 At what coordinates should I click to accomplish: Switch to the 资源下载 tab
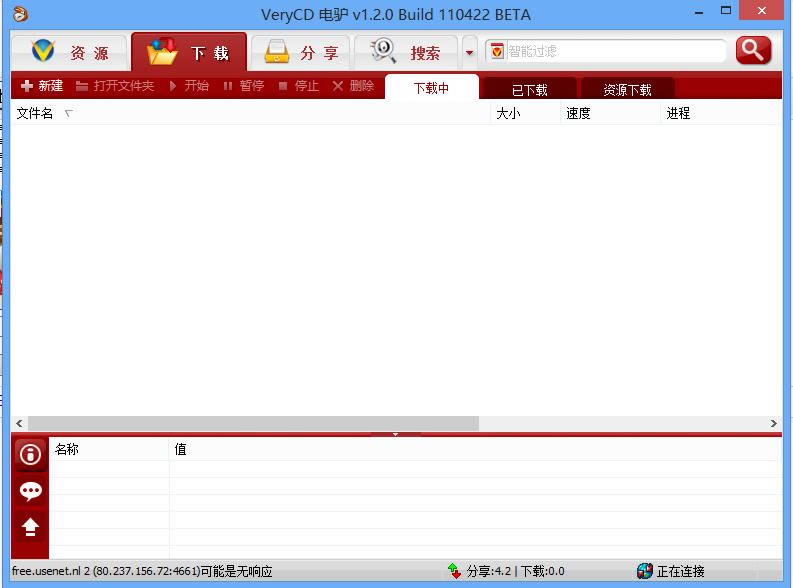pos(627,89)
